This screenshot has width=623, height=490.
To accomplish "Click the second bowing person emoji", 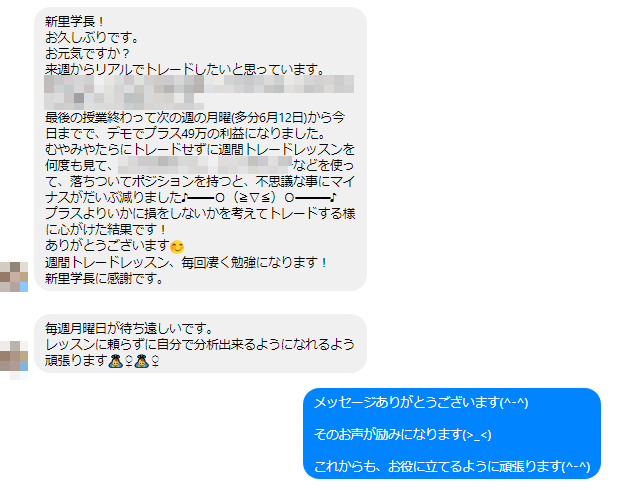I will (x=141, y=361).
